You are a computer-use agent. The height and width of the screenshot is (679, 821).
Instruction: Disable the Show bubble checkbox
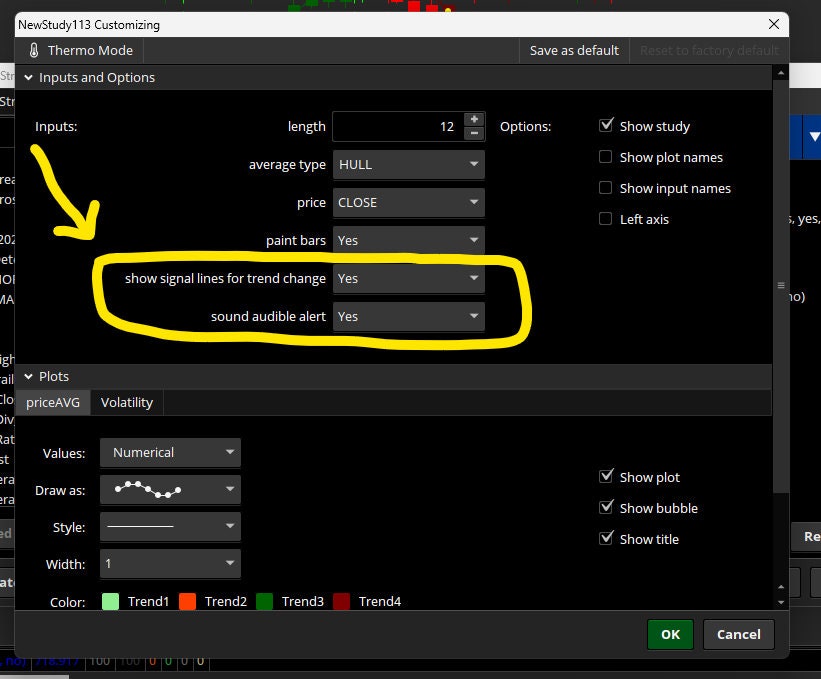pyautogui.click(x=606, y=507)
